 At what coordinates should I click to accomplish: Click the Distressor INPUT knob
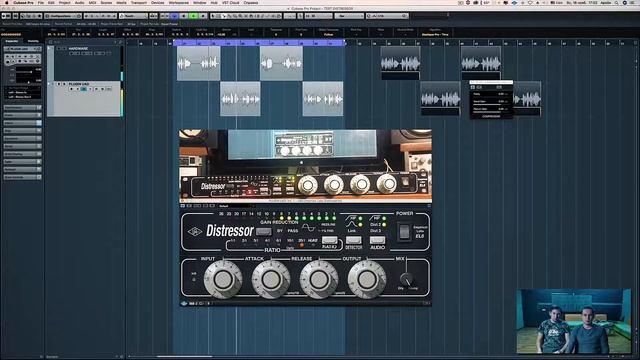pos(223,279)
